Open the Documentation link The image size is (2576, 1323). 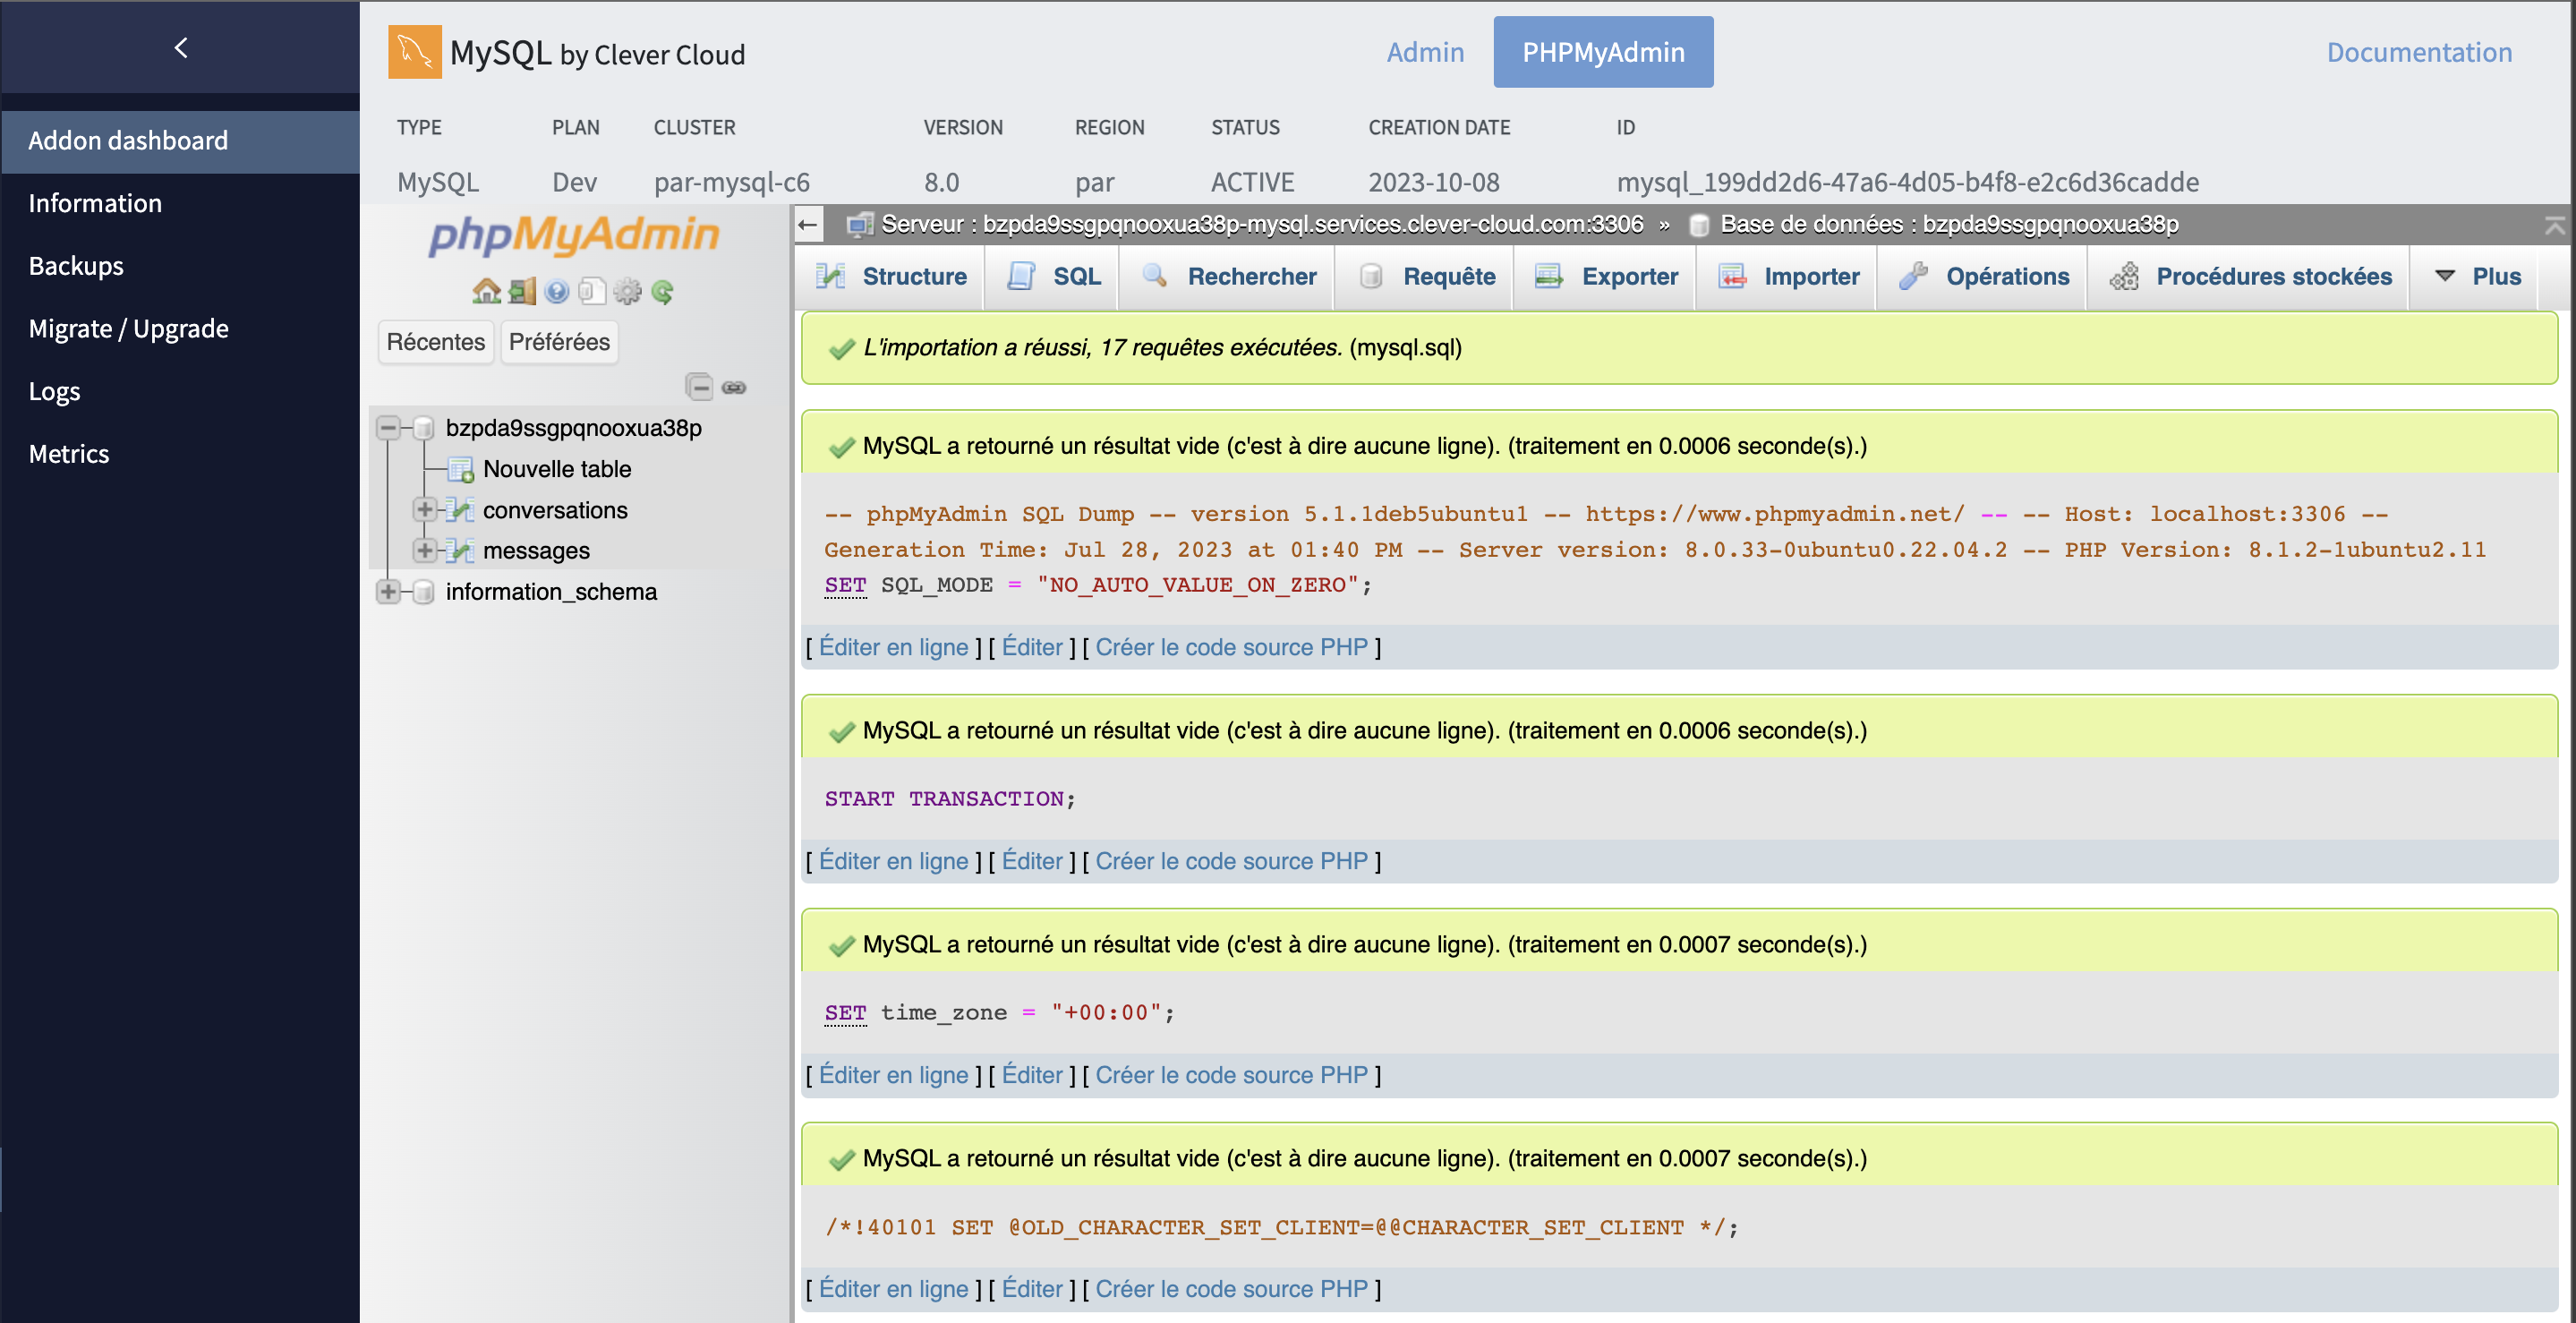pyautogui.click(x=2419, y=52)
